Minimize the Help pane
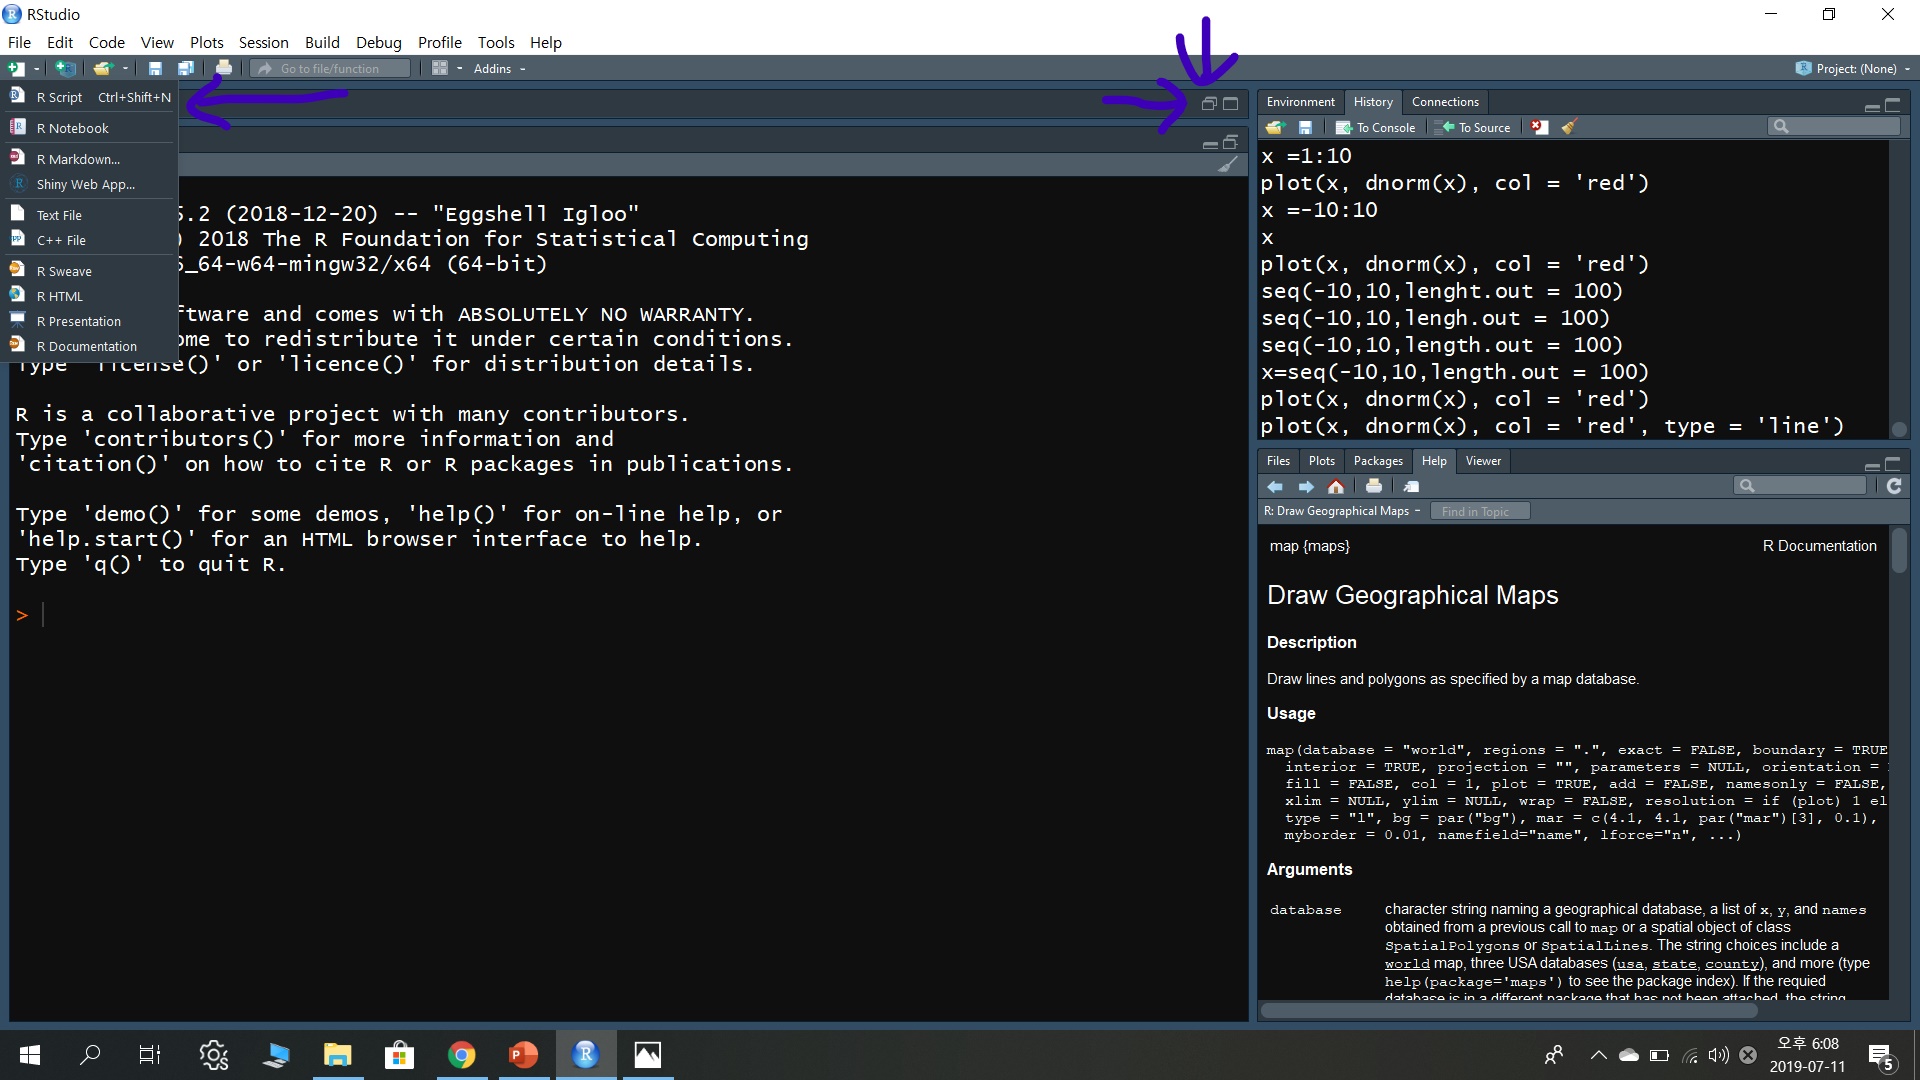1920x1080 pixels. (x=1872, y=465)
